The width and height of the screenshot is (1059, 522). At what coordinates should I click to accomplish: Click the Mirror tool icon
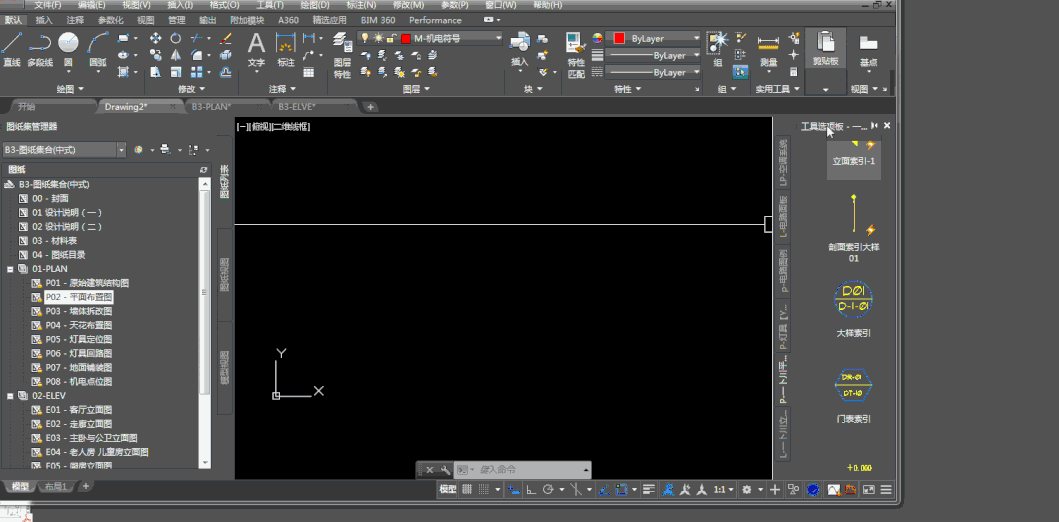tap(176, 55)
